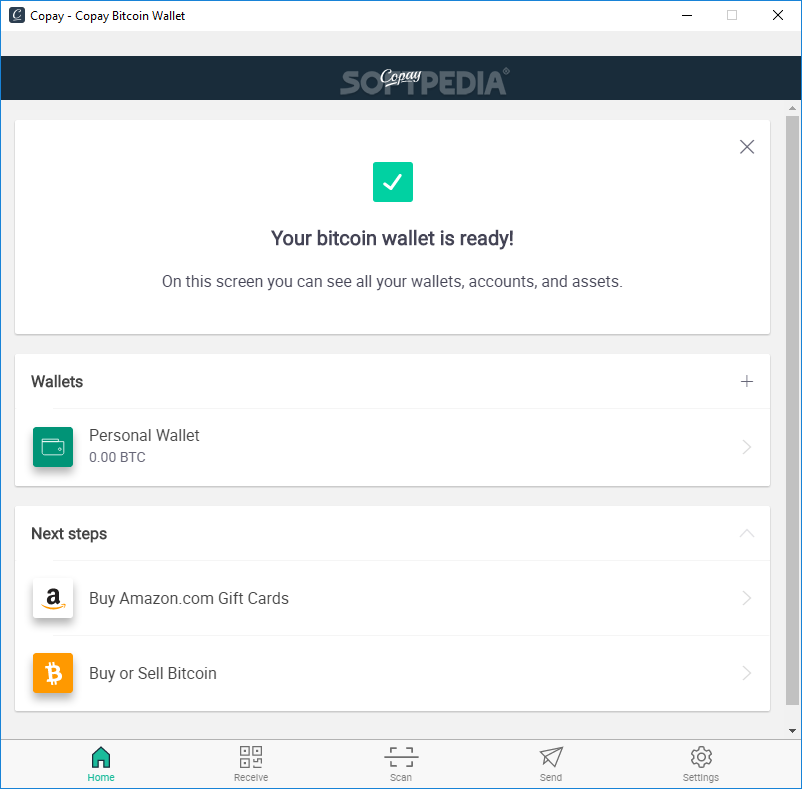Click the Copay logo in header

[x=401, y=77]
